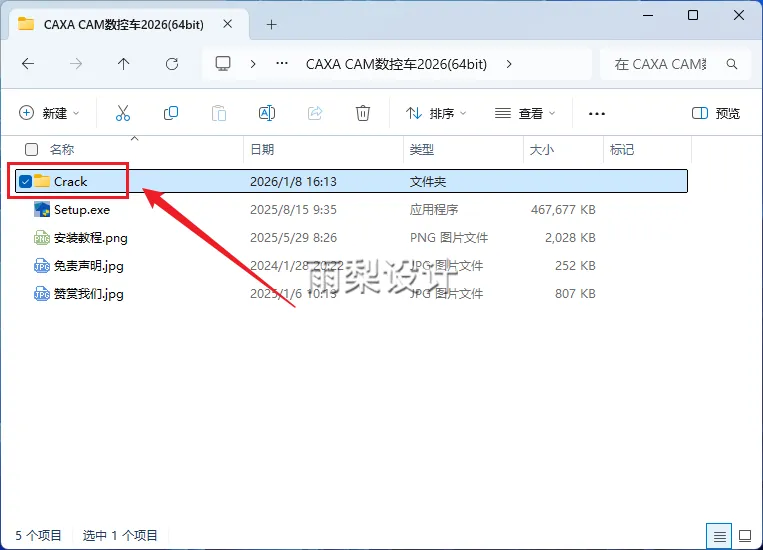This screenshot has width=763, height=550.
Task: Expand chevron after CAXA CAM folder breadcrumb
Action: 509,64
